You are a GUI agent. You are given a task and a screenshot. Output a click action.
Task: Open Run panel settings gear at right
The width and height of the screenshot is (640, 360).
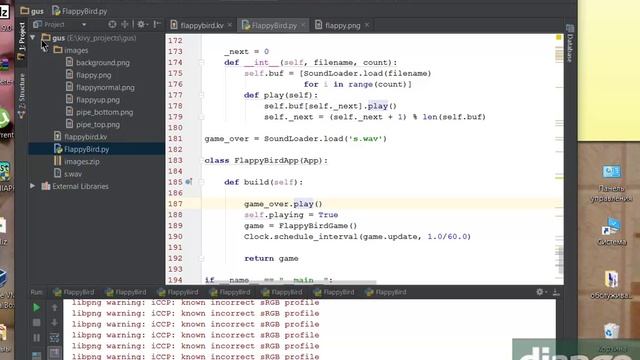pyautogui.click(x=540, y=292)
